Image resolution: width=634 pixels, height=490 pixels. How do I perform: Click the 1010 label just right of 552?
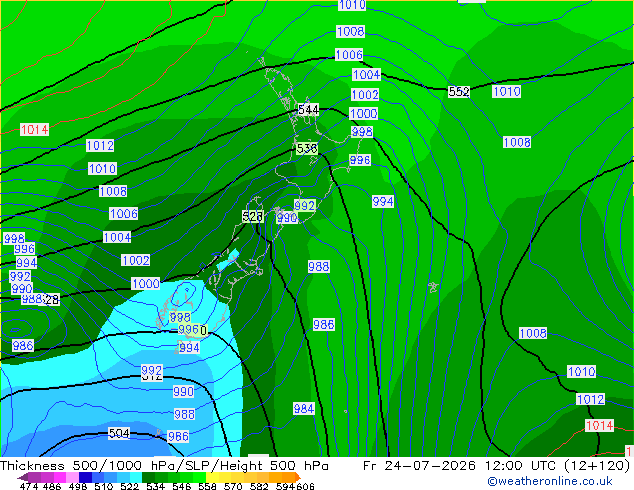click(507, 92)
